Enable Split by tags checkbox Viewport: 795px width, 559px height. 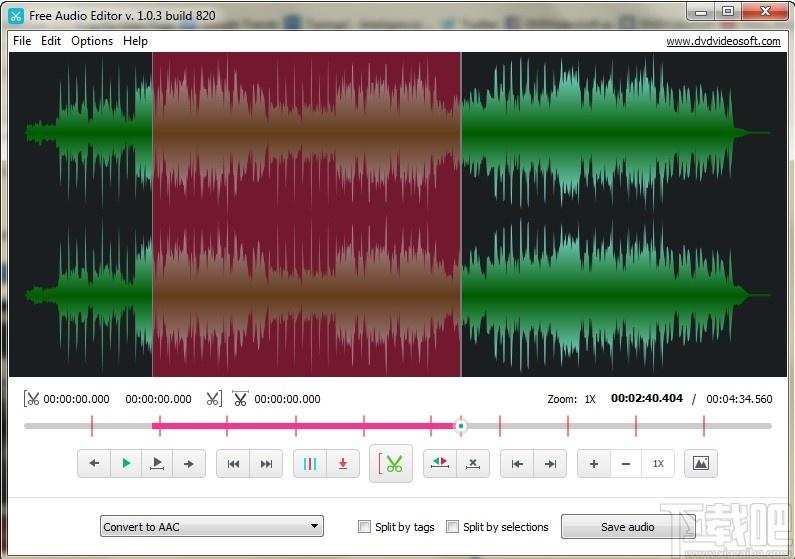click(x=364, y=527)
